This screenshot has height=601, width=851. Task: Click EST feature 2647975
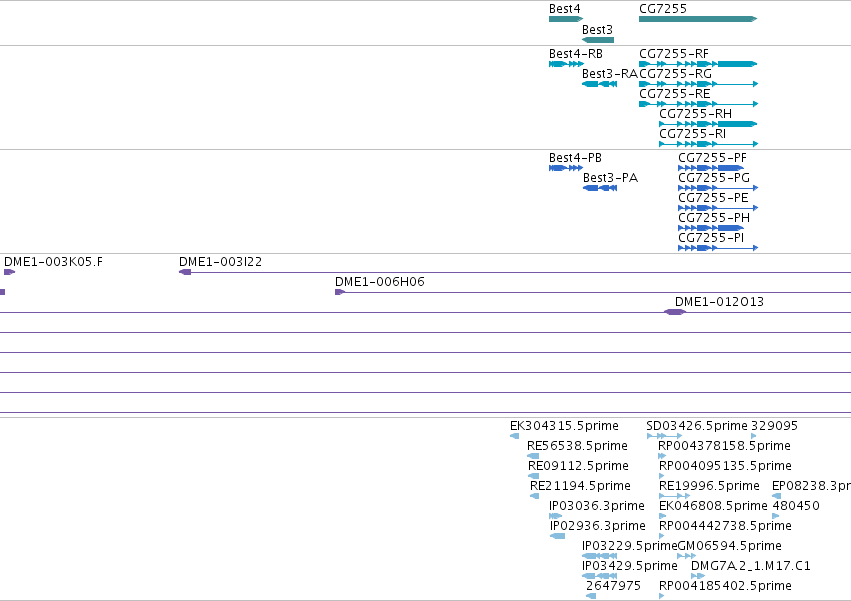[x=591, y=596]
